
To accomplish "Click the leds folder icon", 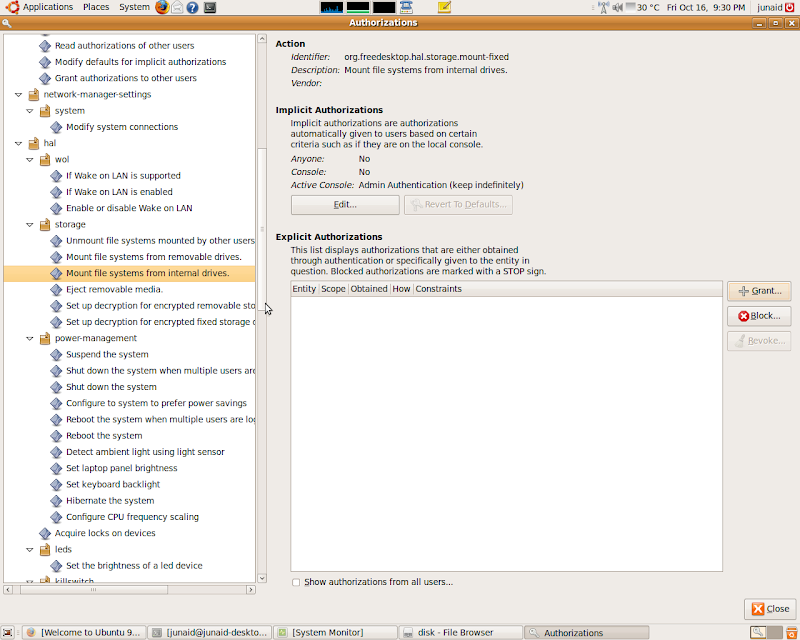I will pos(45,550).
